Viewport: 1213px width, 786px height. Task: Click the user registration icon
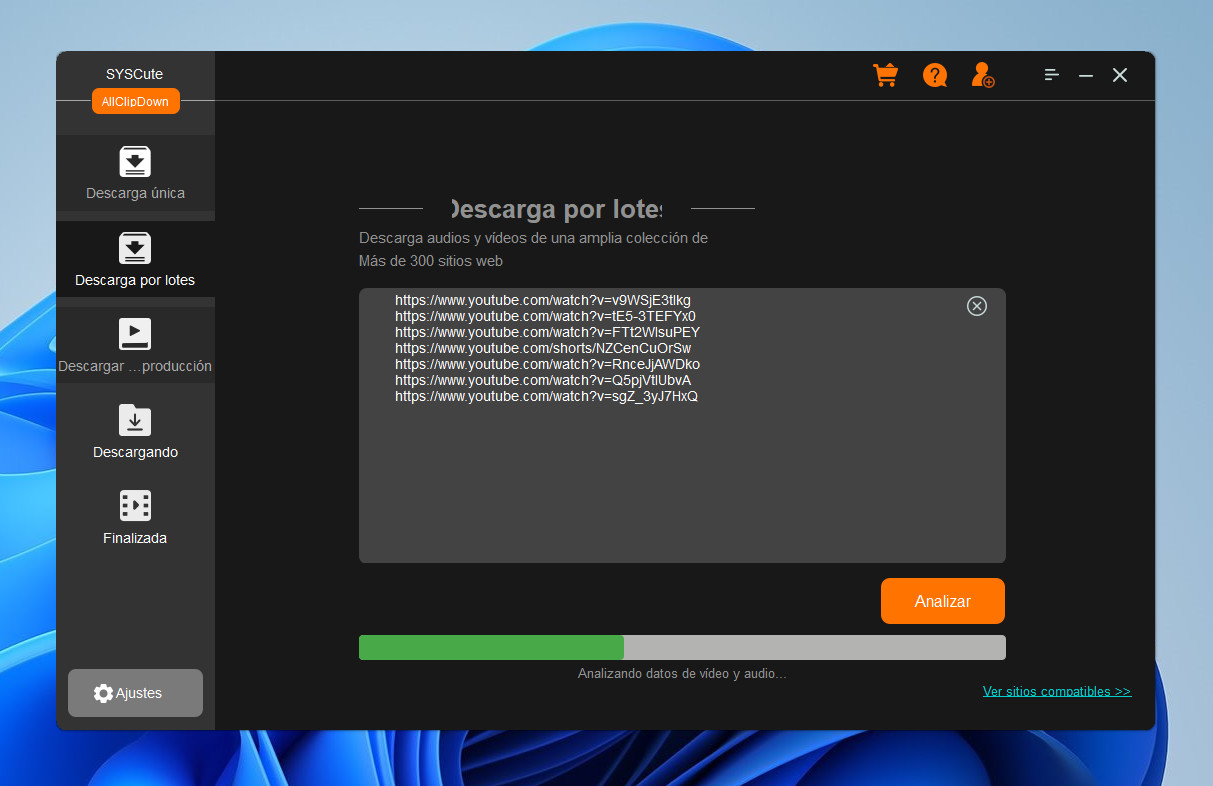983,75
